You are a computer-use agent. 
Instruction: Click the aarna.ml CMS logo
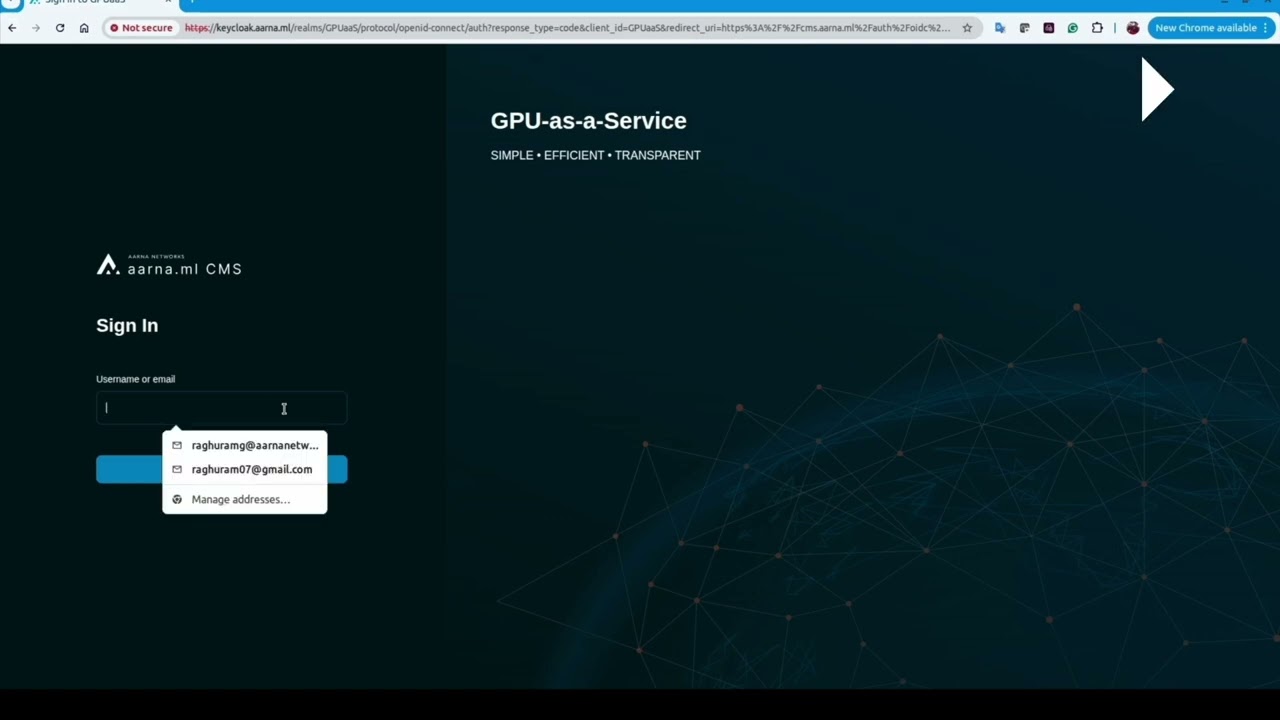tap(169, 265)
